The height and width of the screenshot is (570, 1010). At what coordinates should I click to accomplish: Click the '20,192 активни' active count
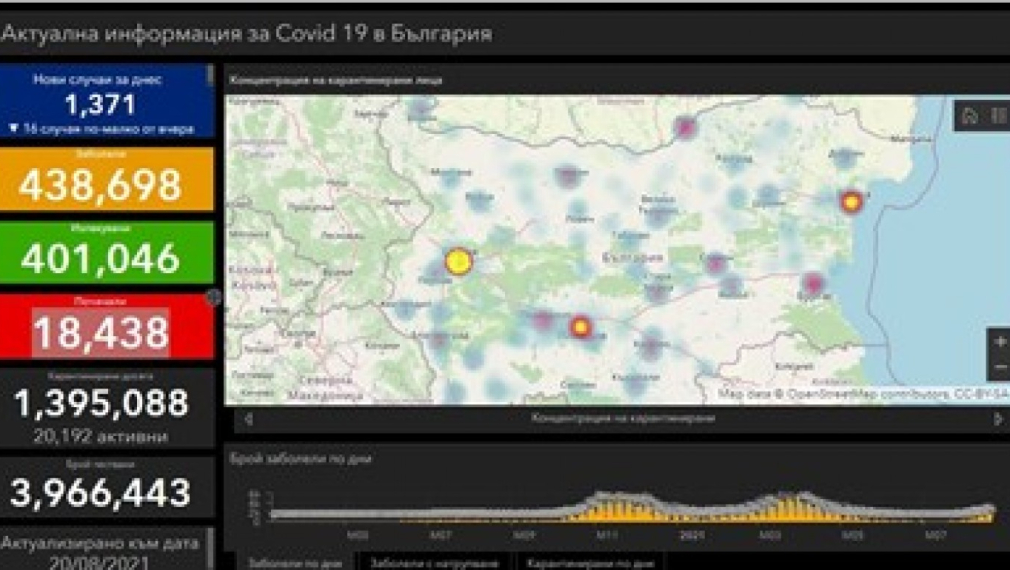point(101,437)
